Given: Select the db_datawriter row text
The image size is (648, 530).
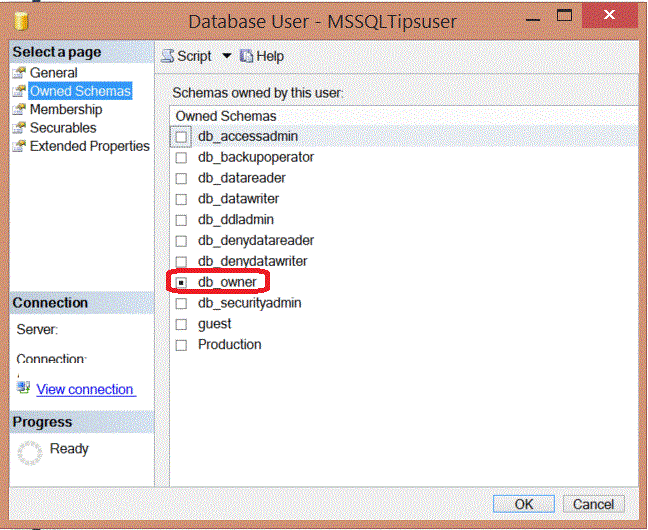Looking at the screenshot, I should point(238,199).
